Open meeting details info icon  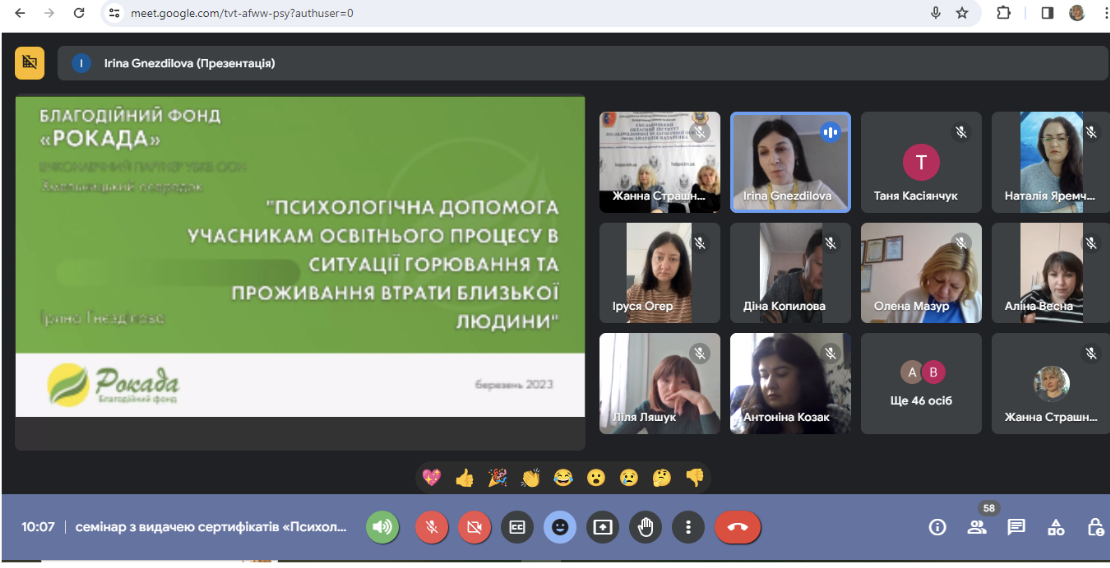(x=937, y=527)
